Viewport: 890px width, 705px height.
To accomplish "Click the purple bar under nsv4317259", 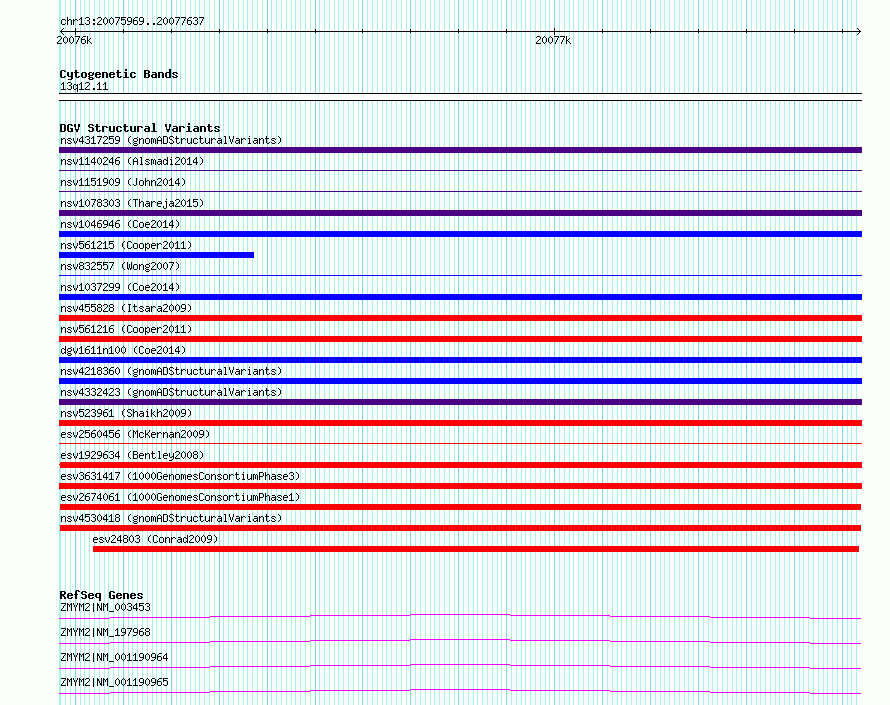I will 460,150.
